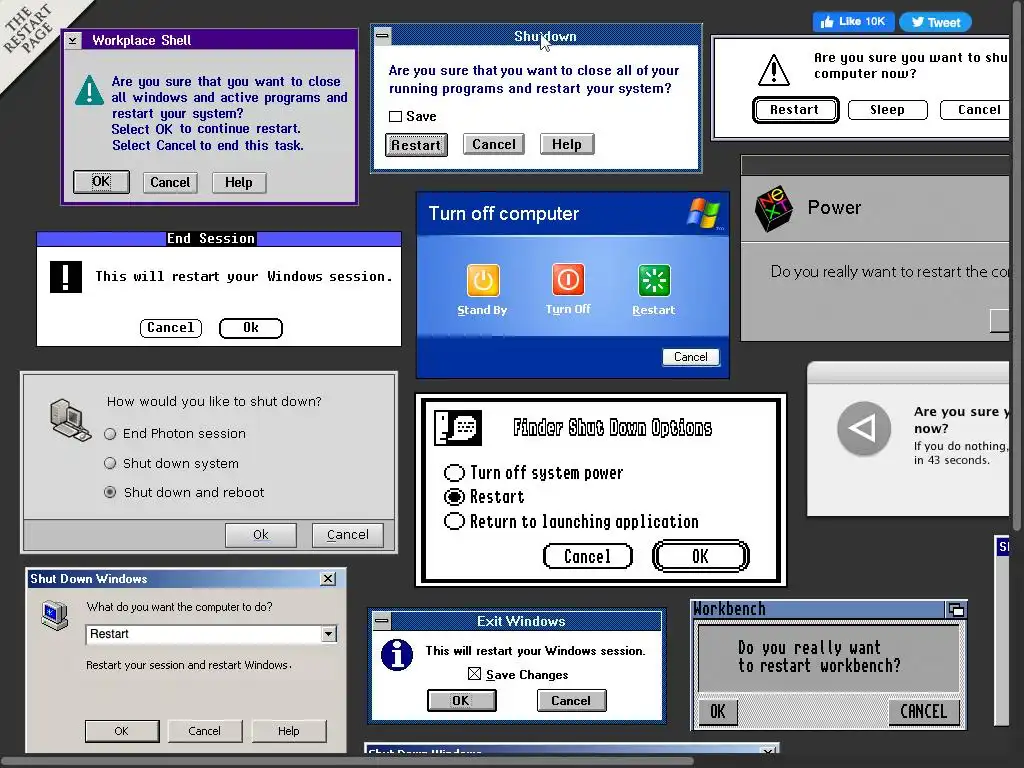The image size is (1024, 768).
Task: Click OK in Finder Shut Down Options
Action: tap(700, 556)
